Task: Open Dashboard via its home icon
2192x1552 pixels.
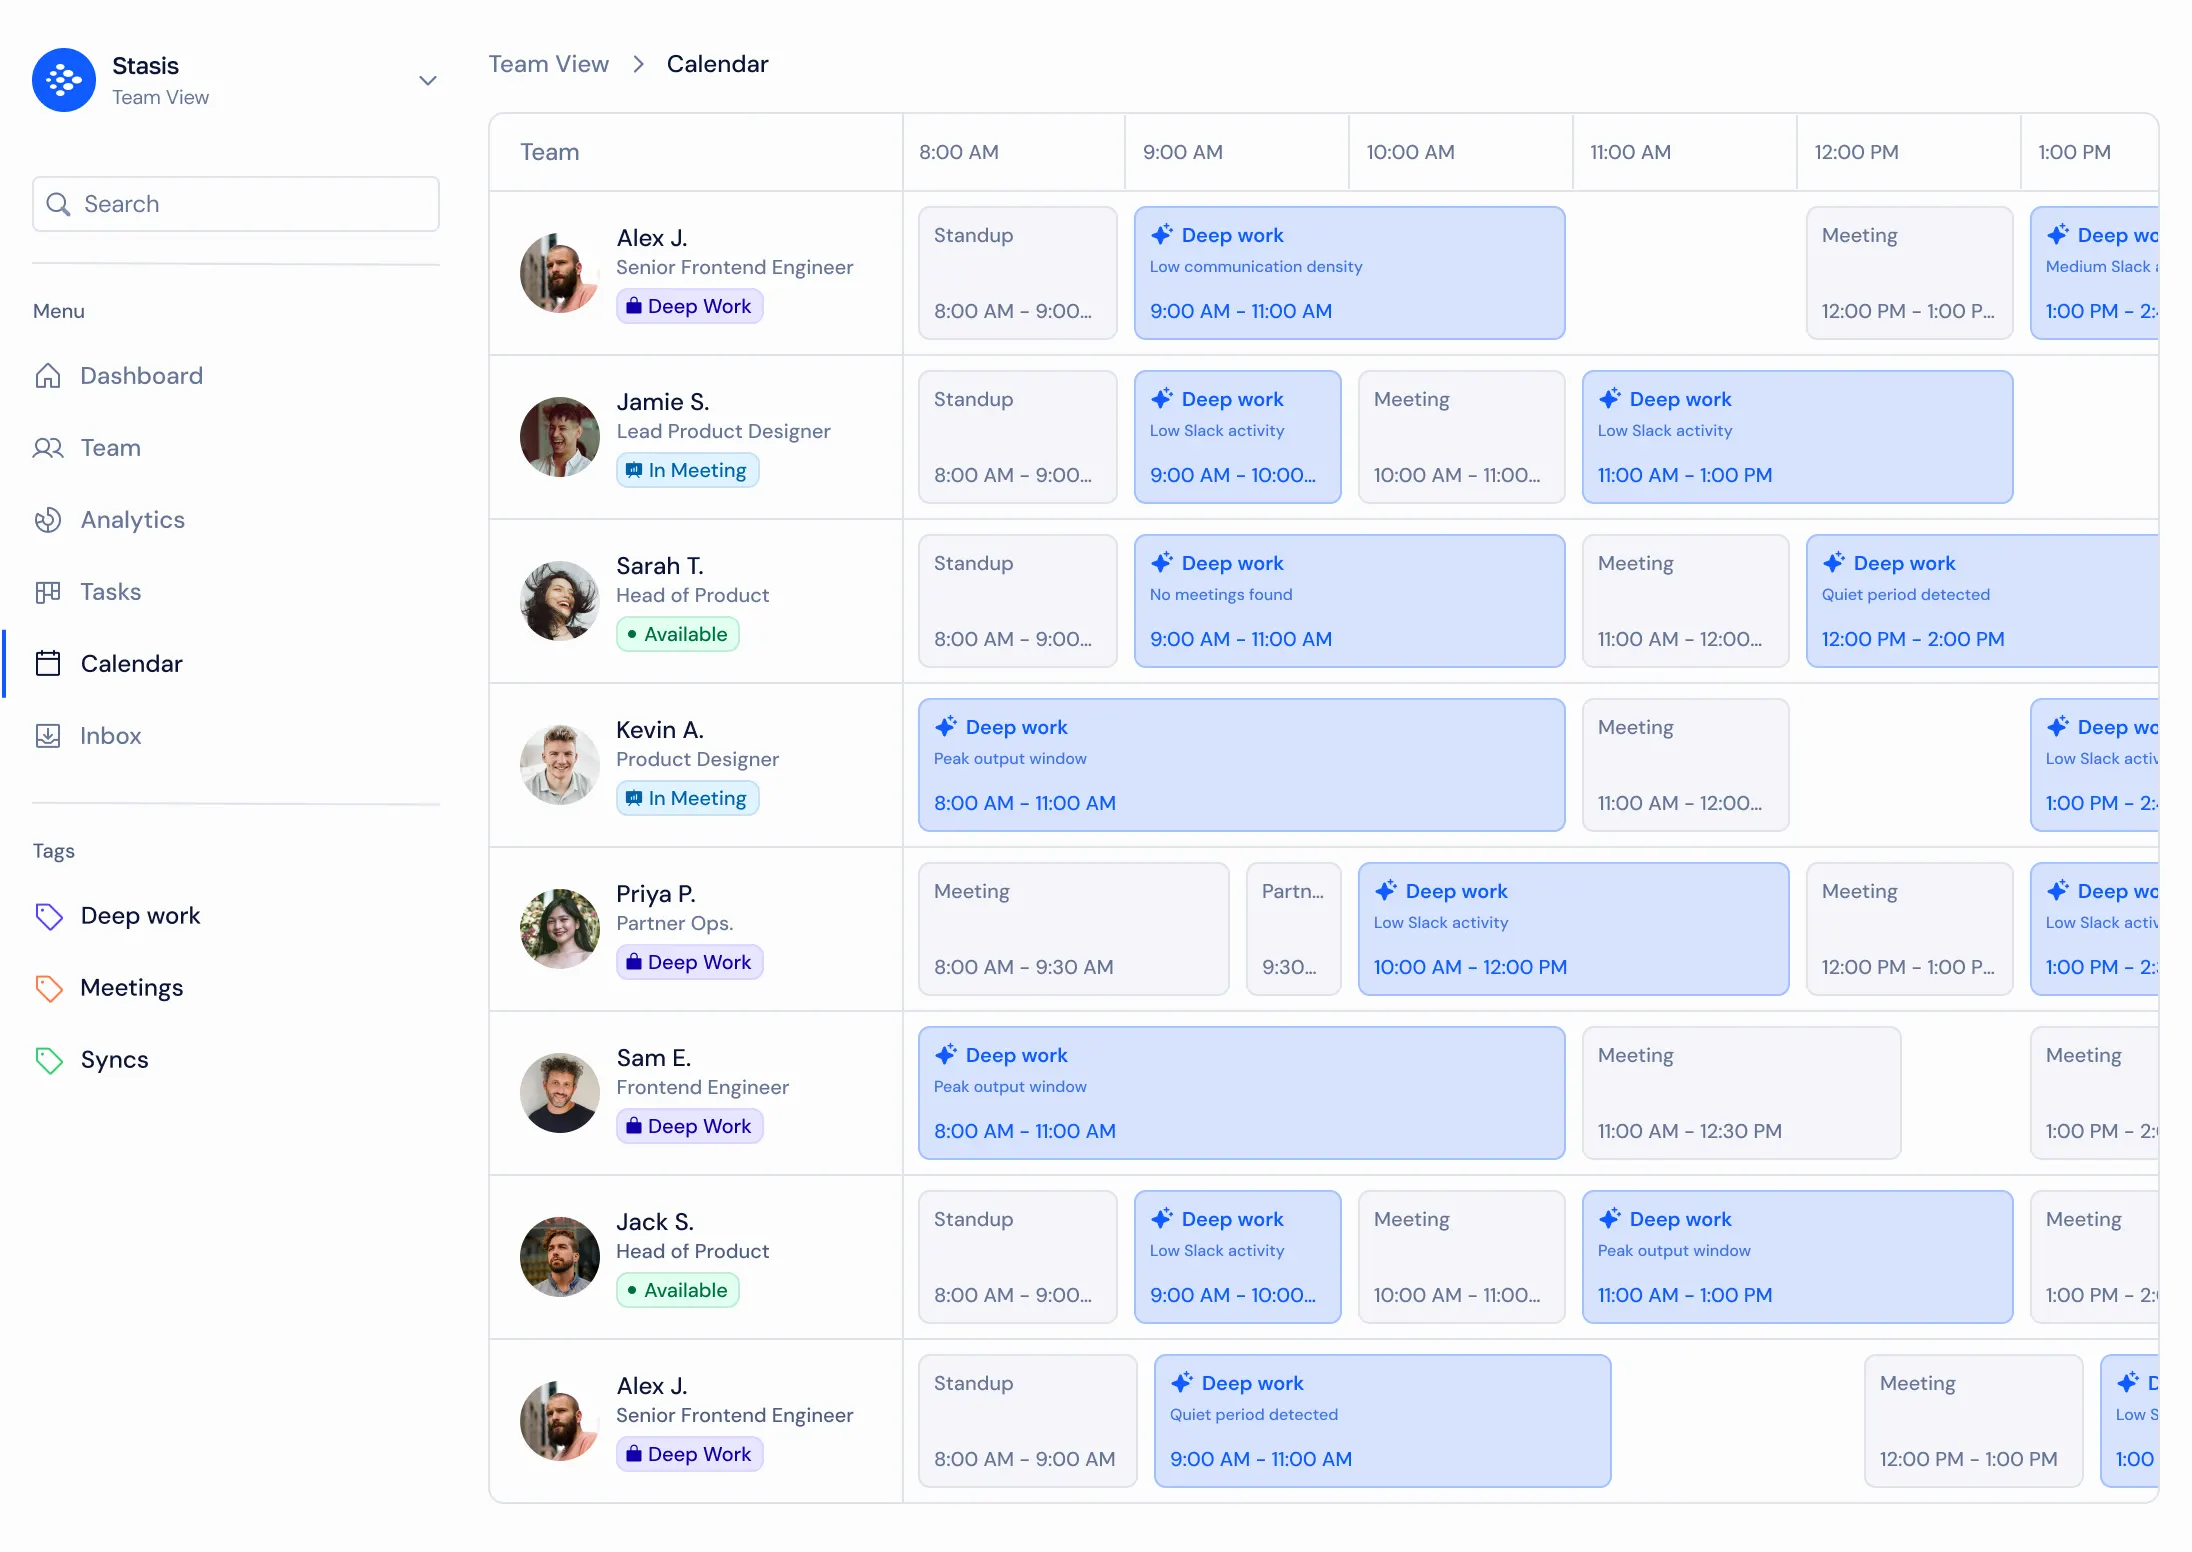Action: point(48,376)
